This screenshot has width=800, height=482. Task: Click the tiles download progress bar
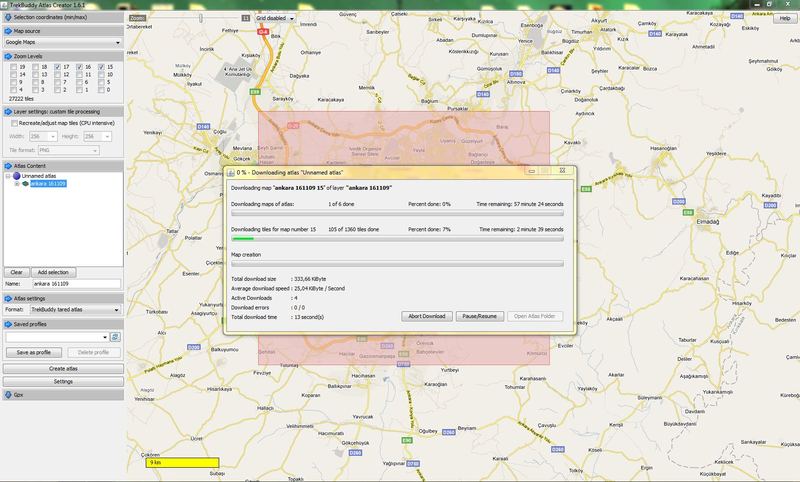click(397, 238)
